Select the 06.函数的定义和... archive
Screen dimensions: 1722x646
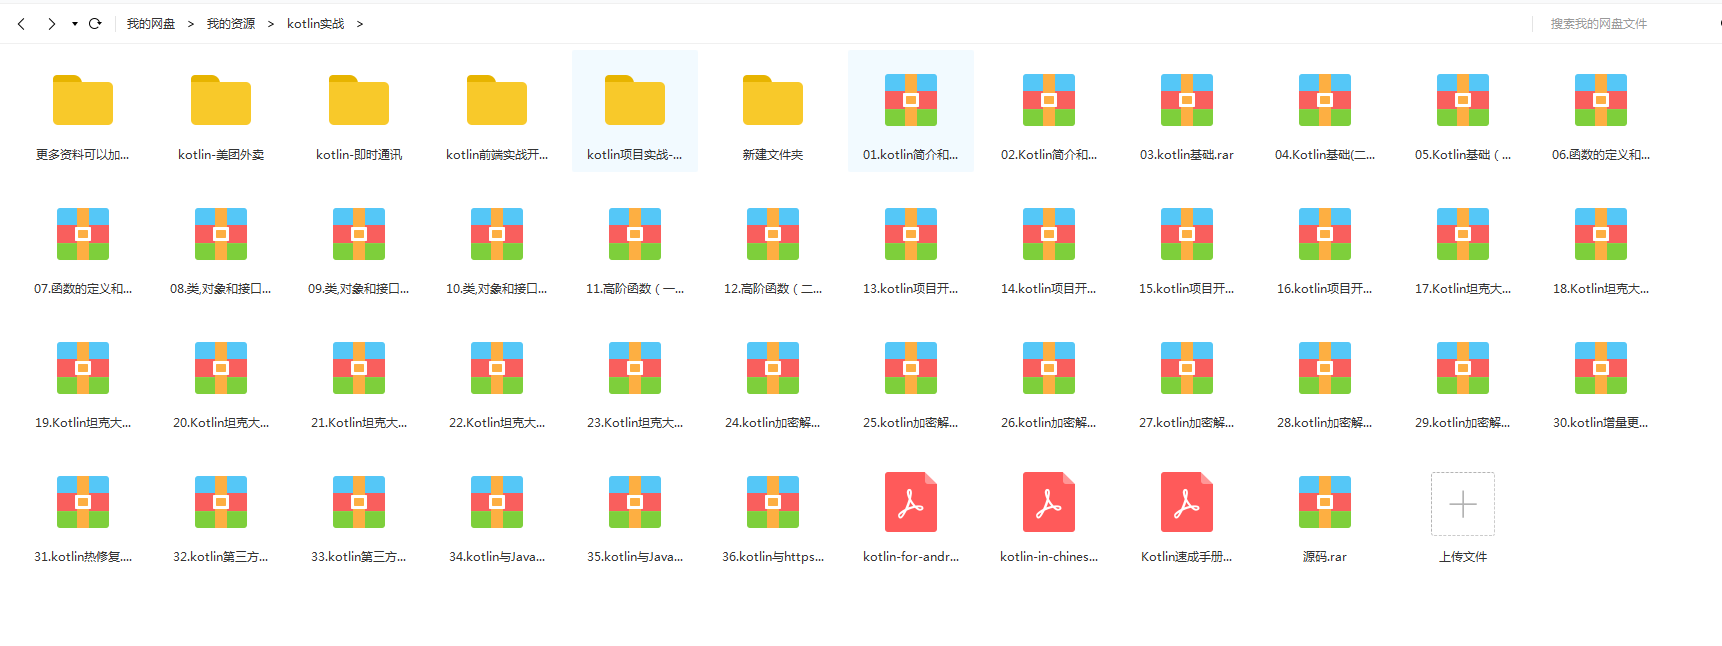pyautogui.click(x=1601, y=100)
